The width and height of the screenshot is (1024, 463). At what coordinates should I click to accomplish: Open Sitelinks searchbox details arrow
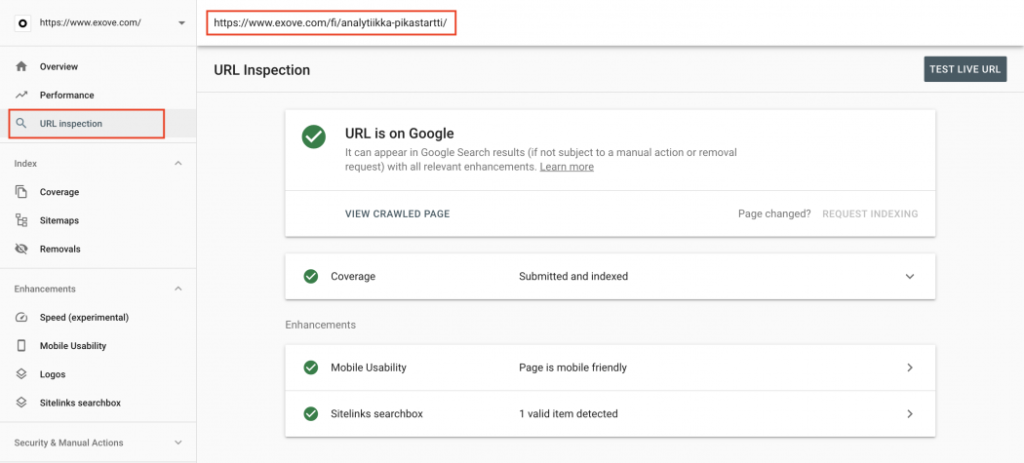pyautogui.click(x=910, y=413)
